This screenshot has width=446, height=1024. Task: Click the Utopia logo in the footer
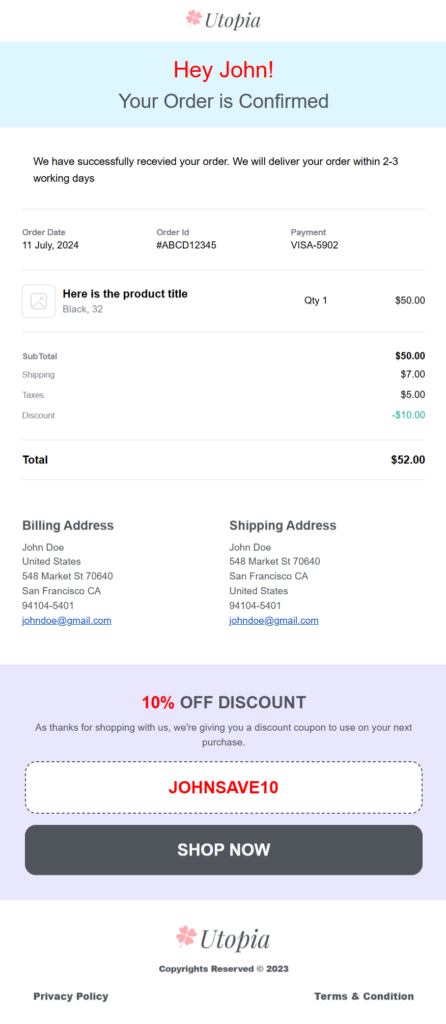point(223,939)
